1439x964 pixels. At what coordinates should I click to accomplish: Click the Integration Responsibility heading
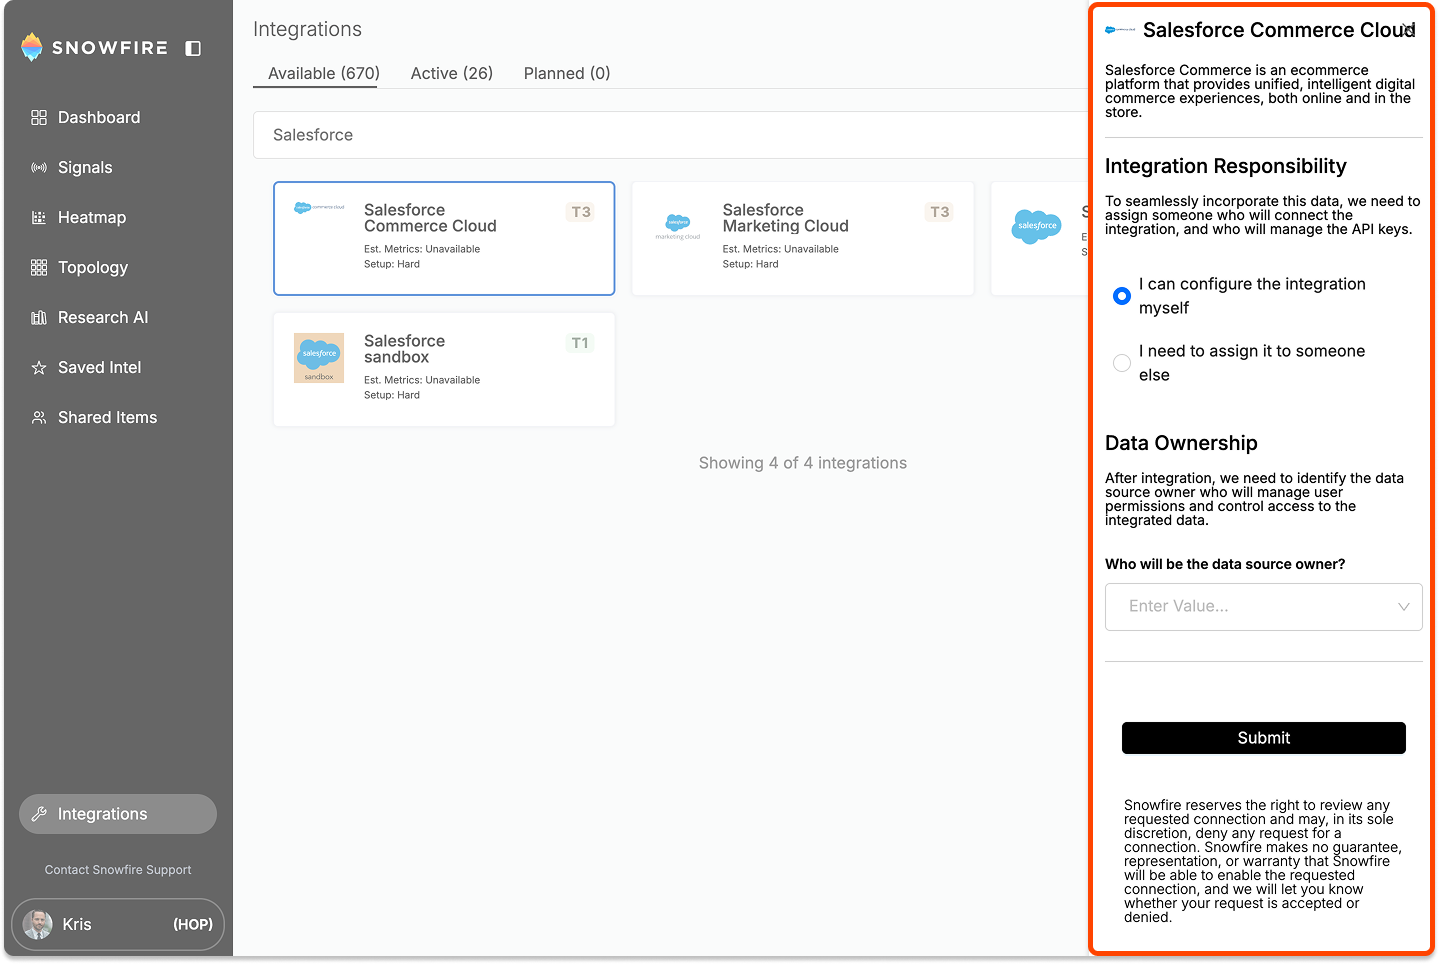(x=1226, y=166)
